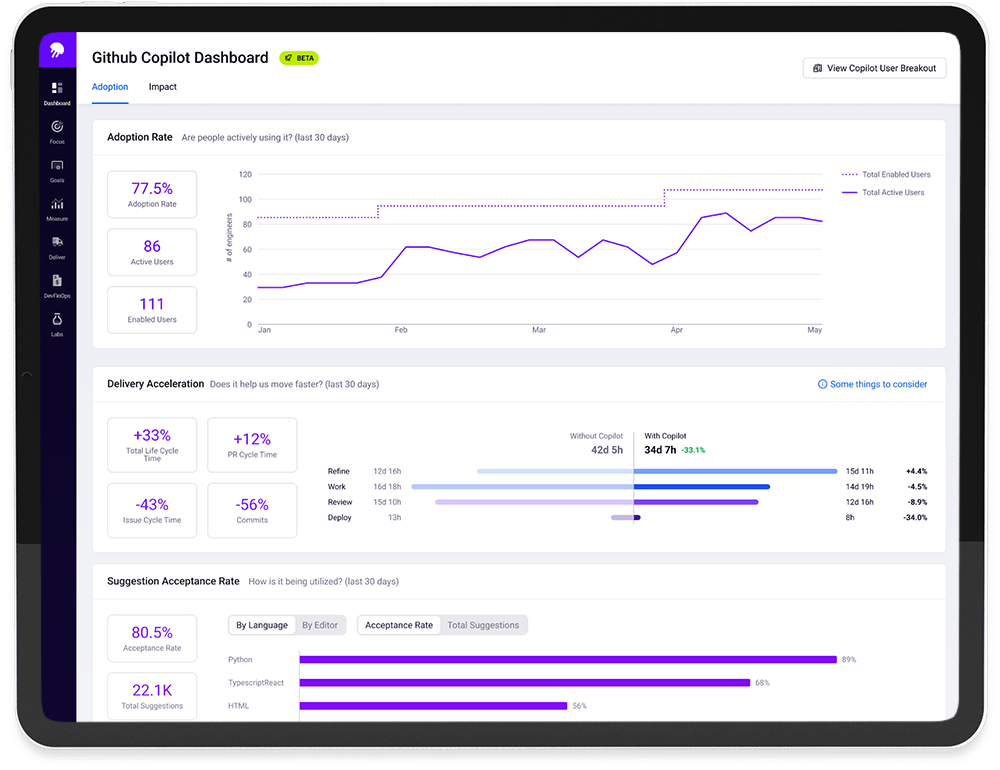Open the Deliver truck icon
Screen dimensions: 1000x770
click(x=57, y=242)
